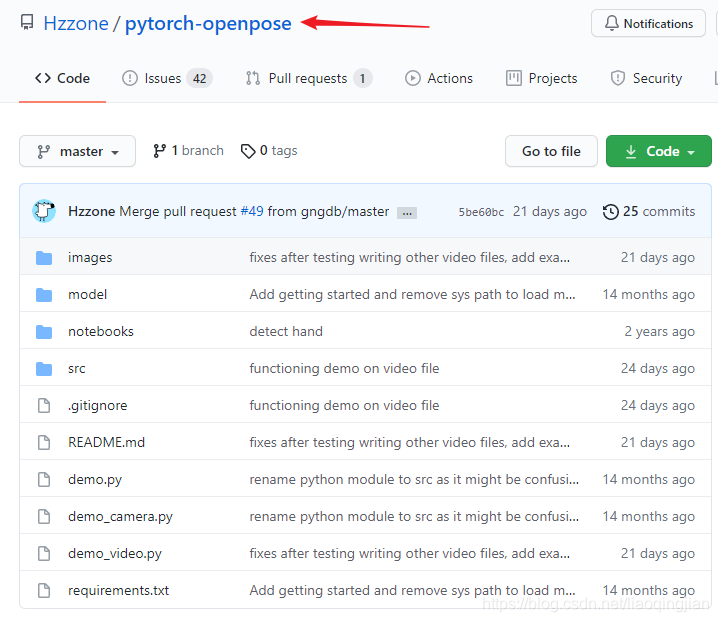The width and height of the screenshot is (718, 622).
Task: Open demo.py row 'rename python module' commit message
Action: [x=414, y=480]
